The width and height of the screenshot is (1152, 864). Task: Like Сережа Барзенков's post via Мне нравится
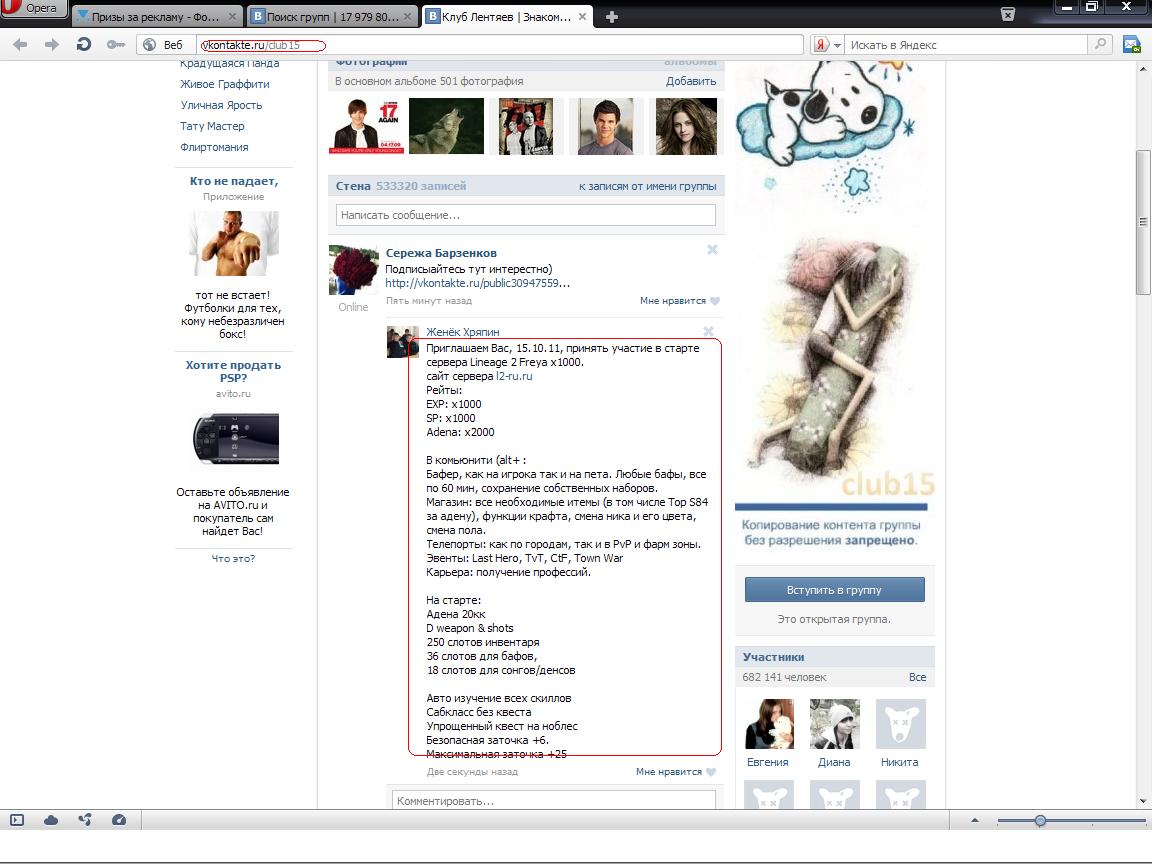point(679,300)
